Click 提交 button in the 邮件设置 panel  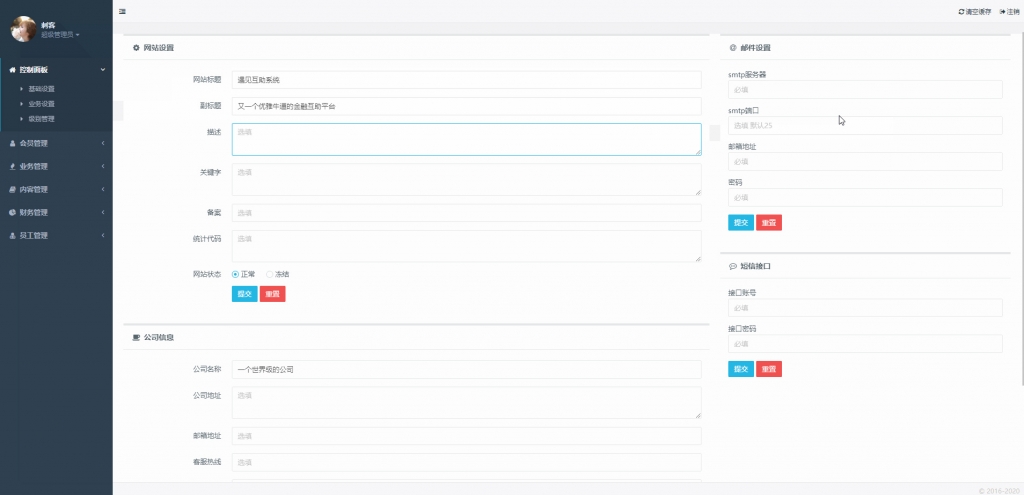(741, 222)
